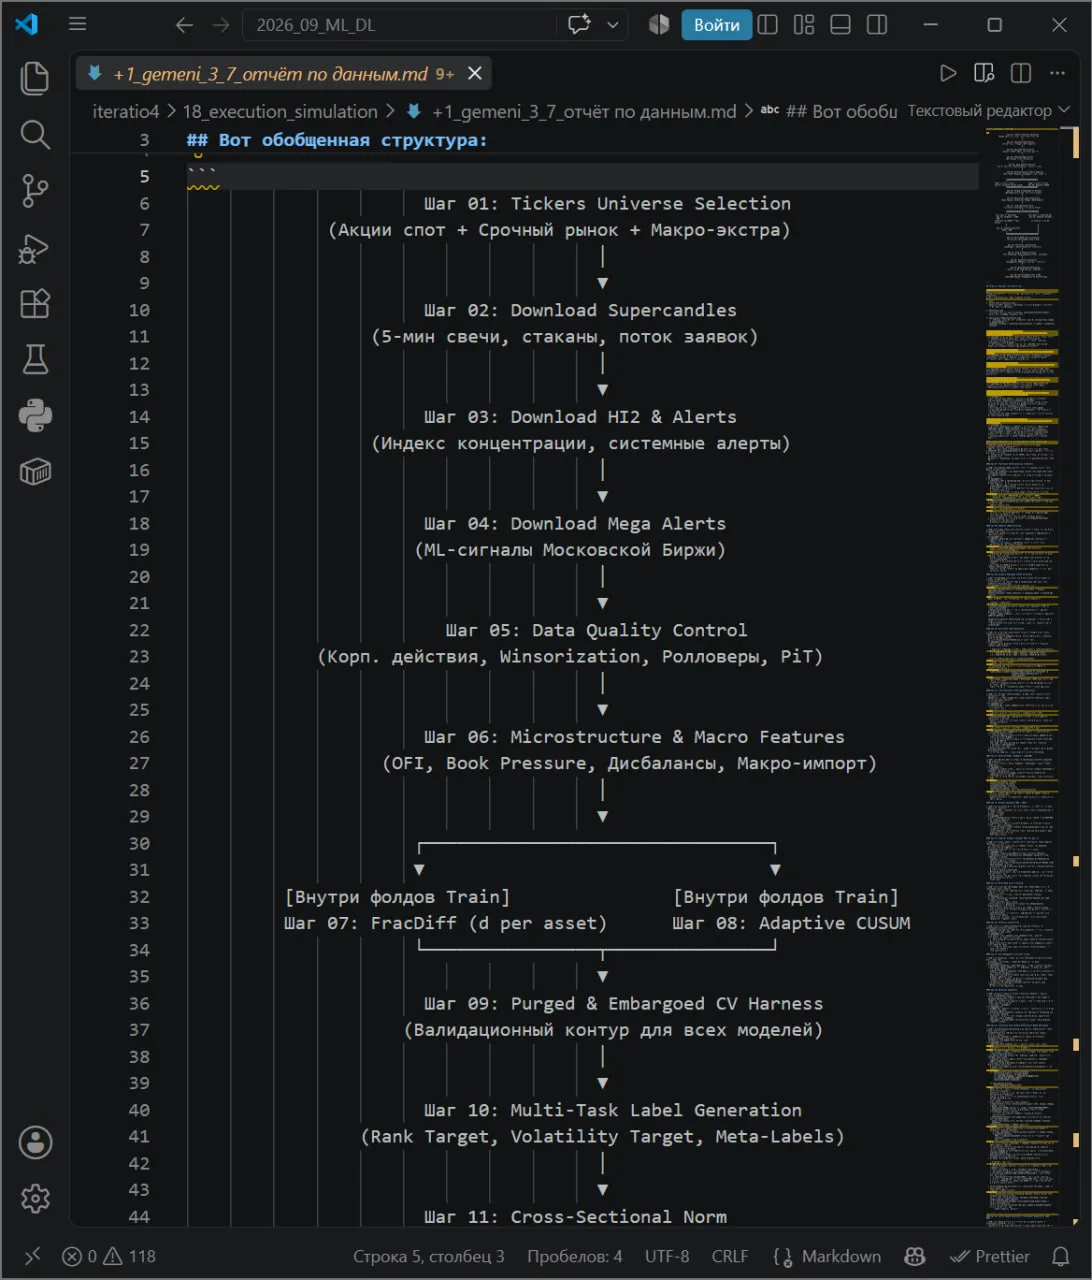Go back with the left arrow
Screen dimensions: 1092x1280
[x=184, y=25]
